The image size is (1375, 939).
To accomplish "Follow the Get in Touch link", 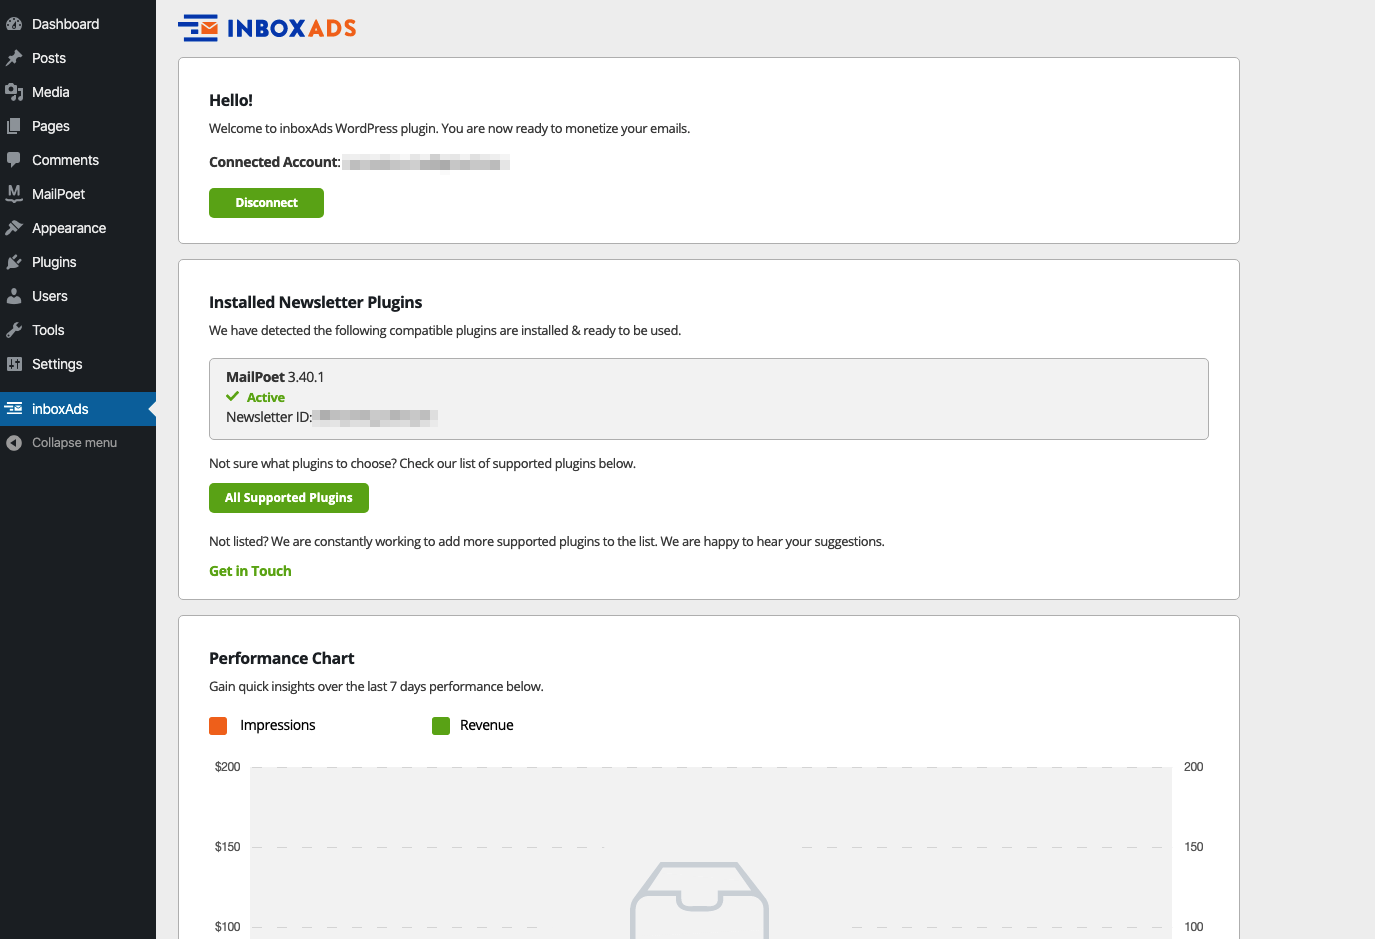I will tap(250, 571).
